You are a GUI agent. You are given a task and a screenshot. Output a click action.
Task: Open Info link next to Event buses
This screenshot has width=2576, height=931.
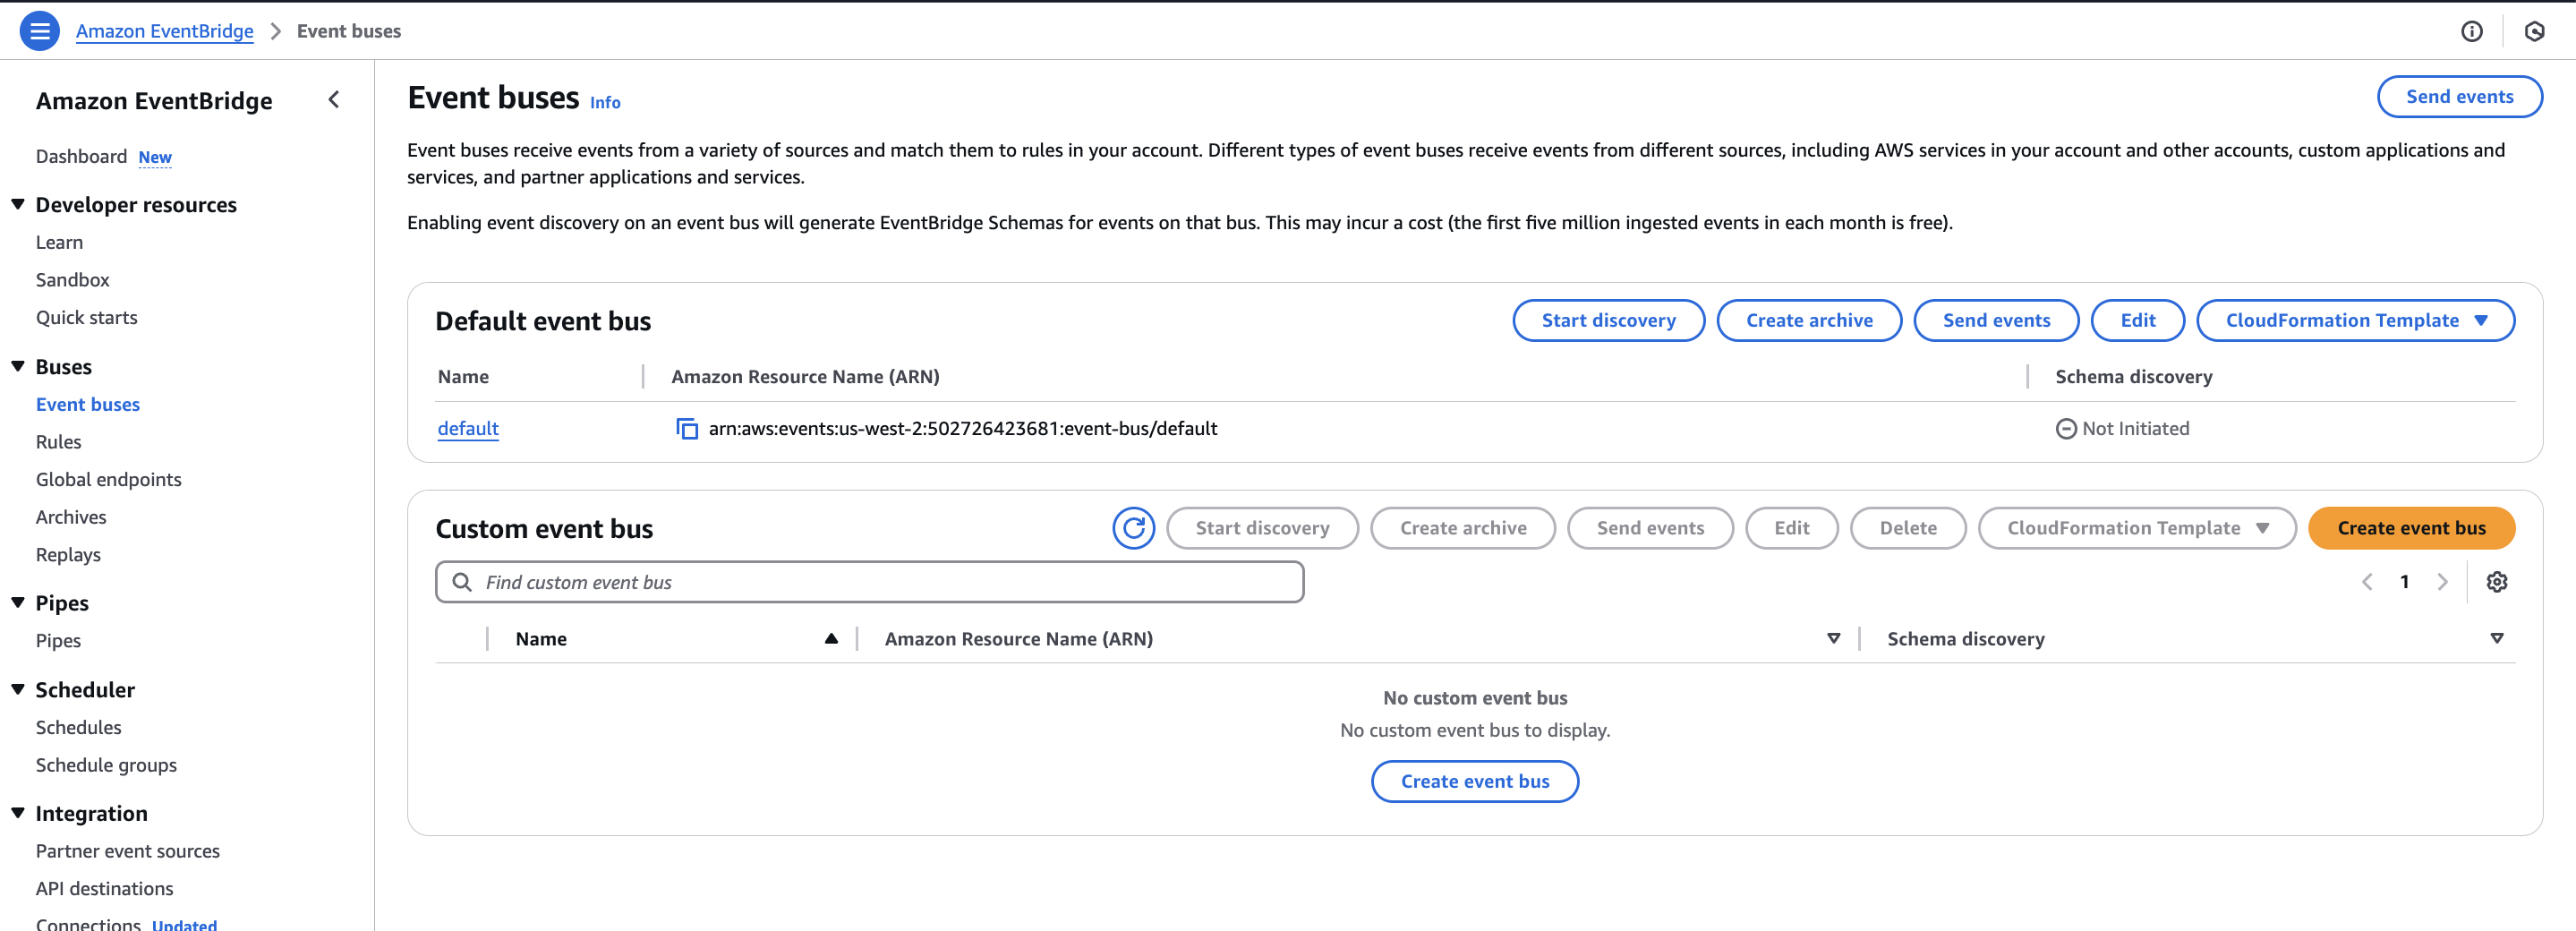[605, 102]
